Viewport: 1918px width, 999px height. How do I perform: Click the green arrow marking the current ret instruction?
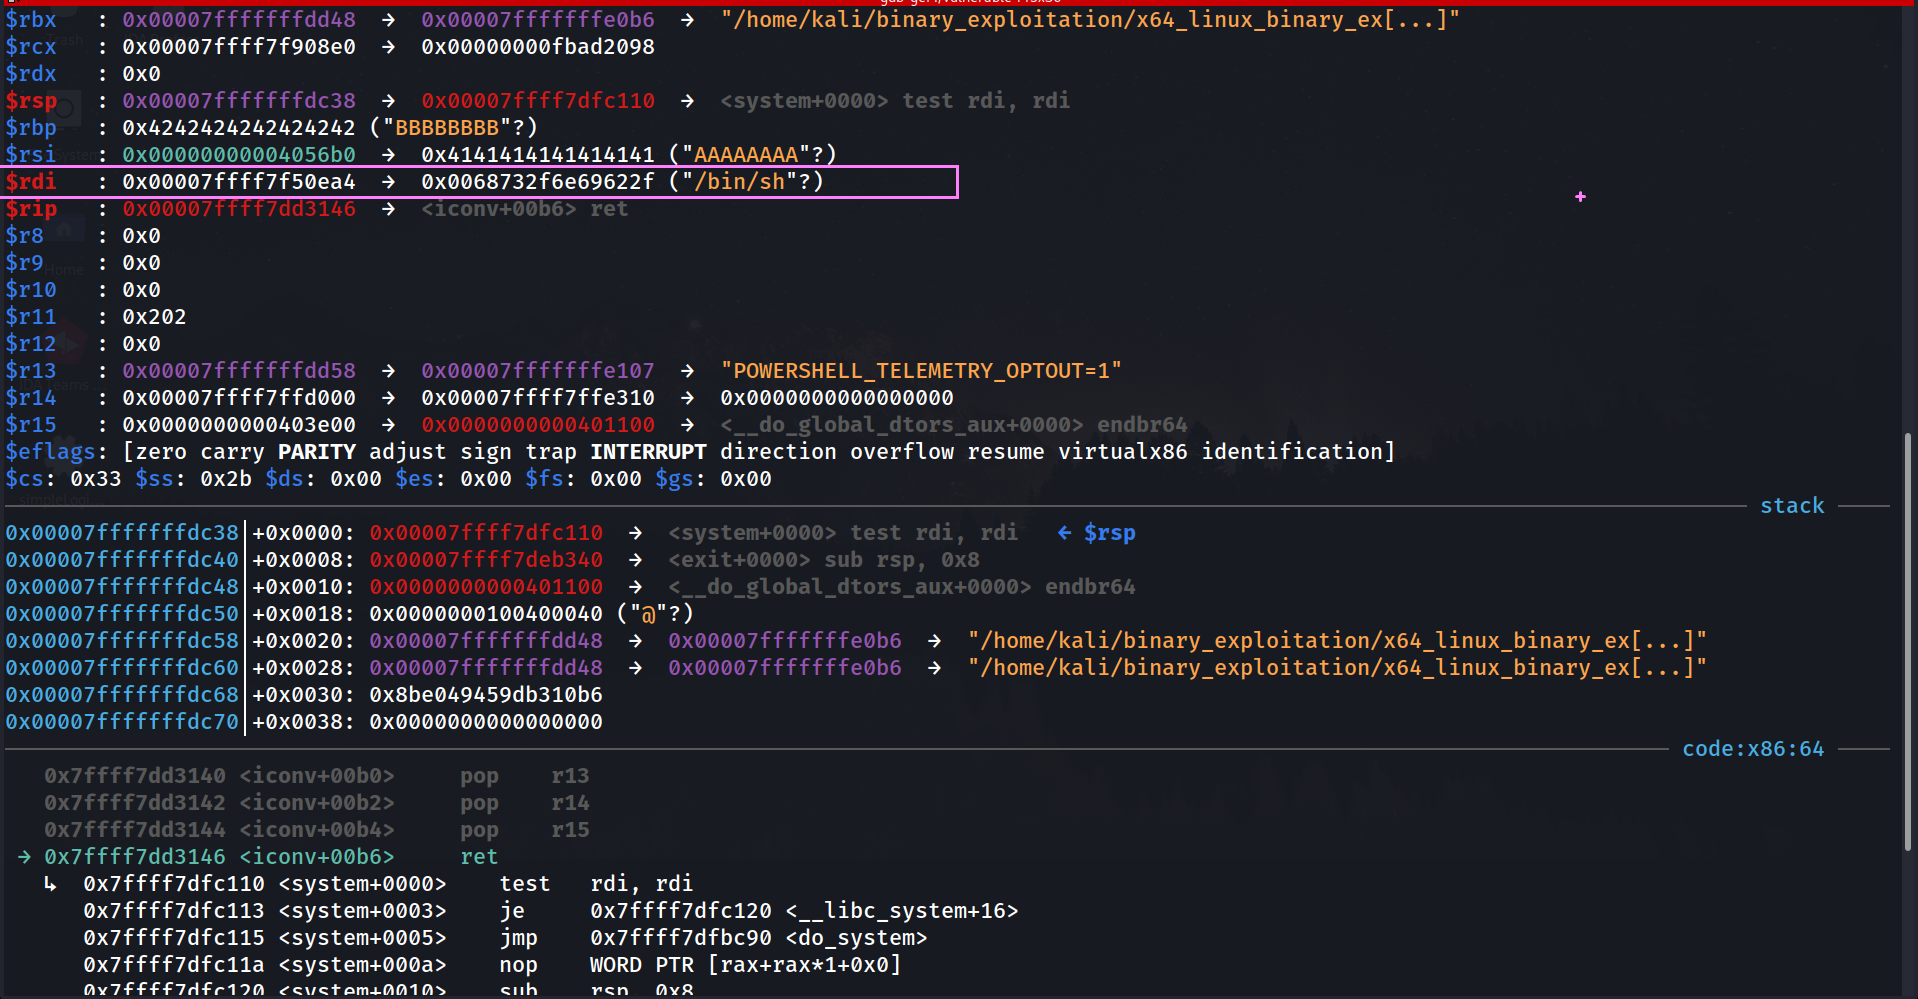click(x=24, y=857)
